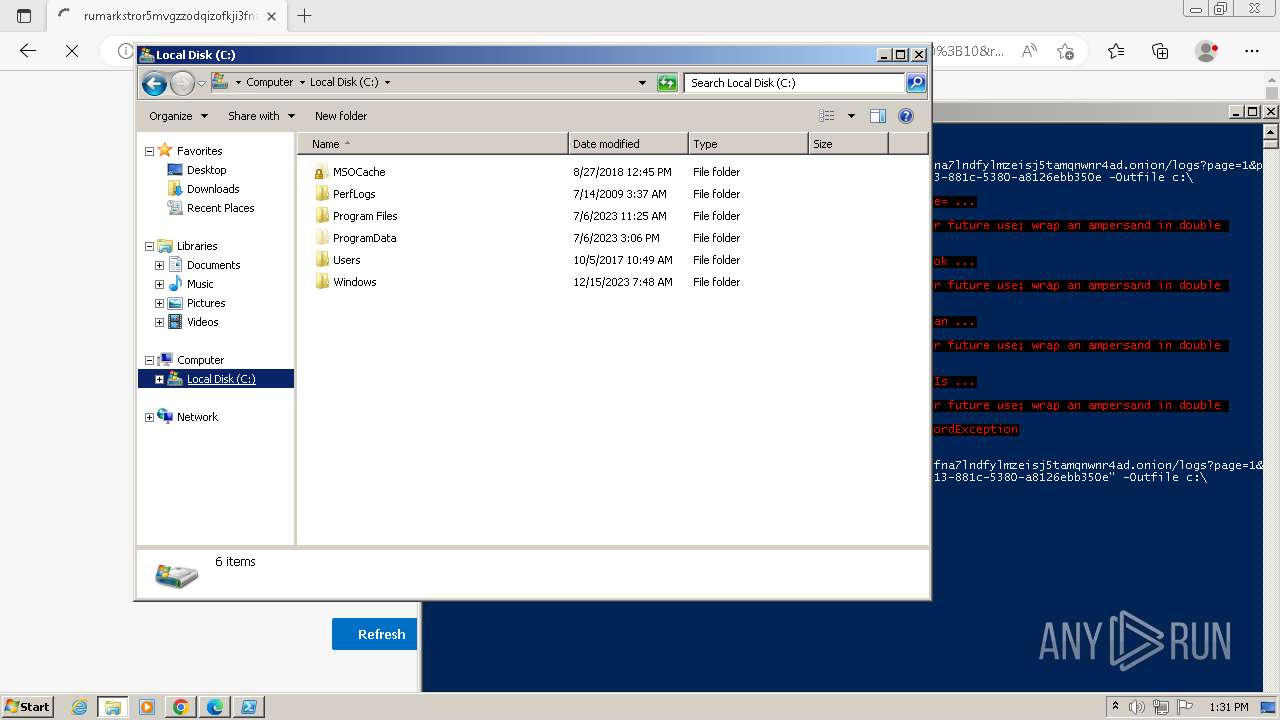
Task: Open the Edge Collections icon
Action: click(1160, 51)
